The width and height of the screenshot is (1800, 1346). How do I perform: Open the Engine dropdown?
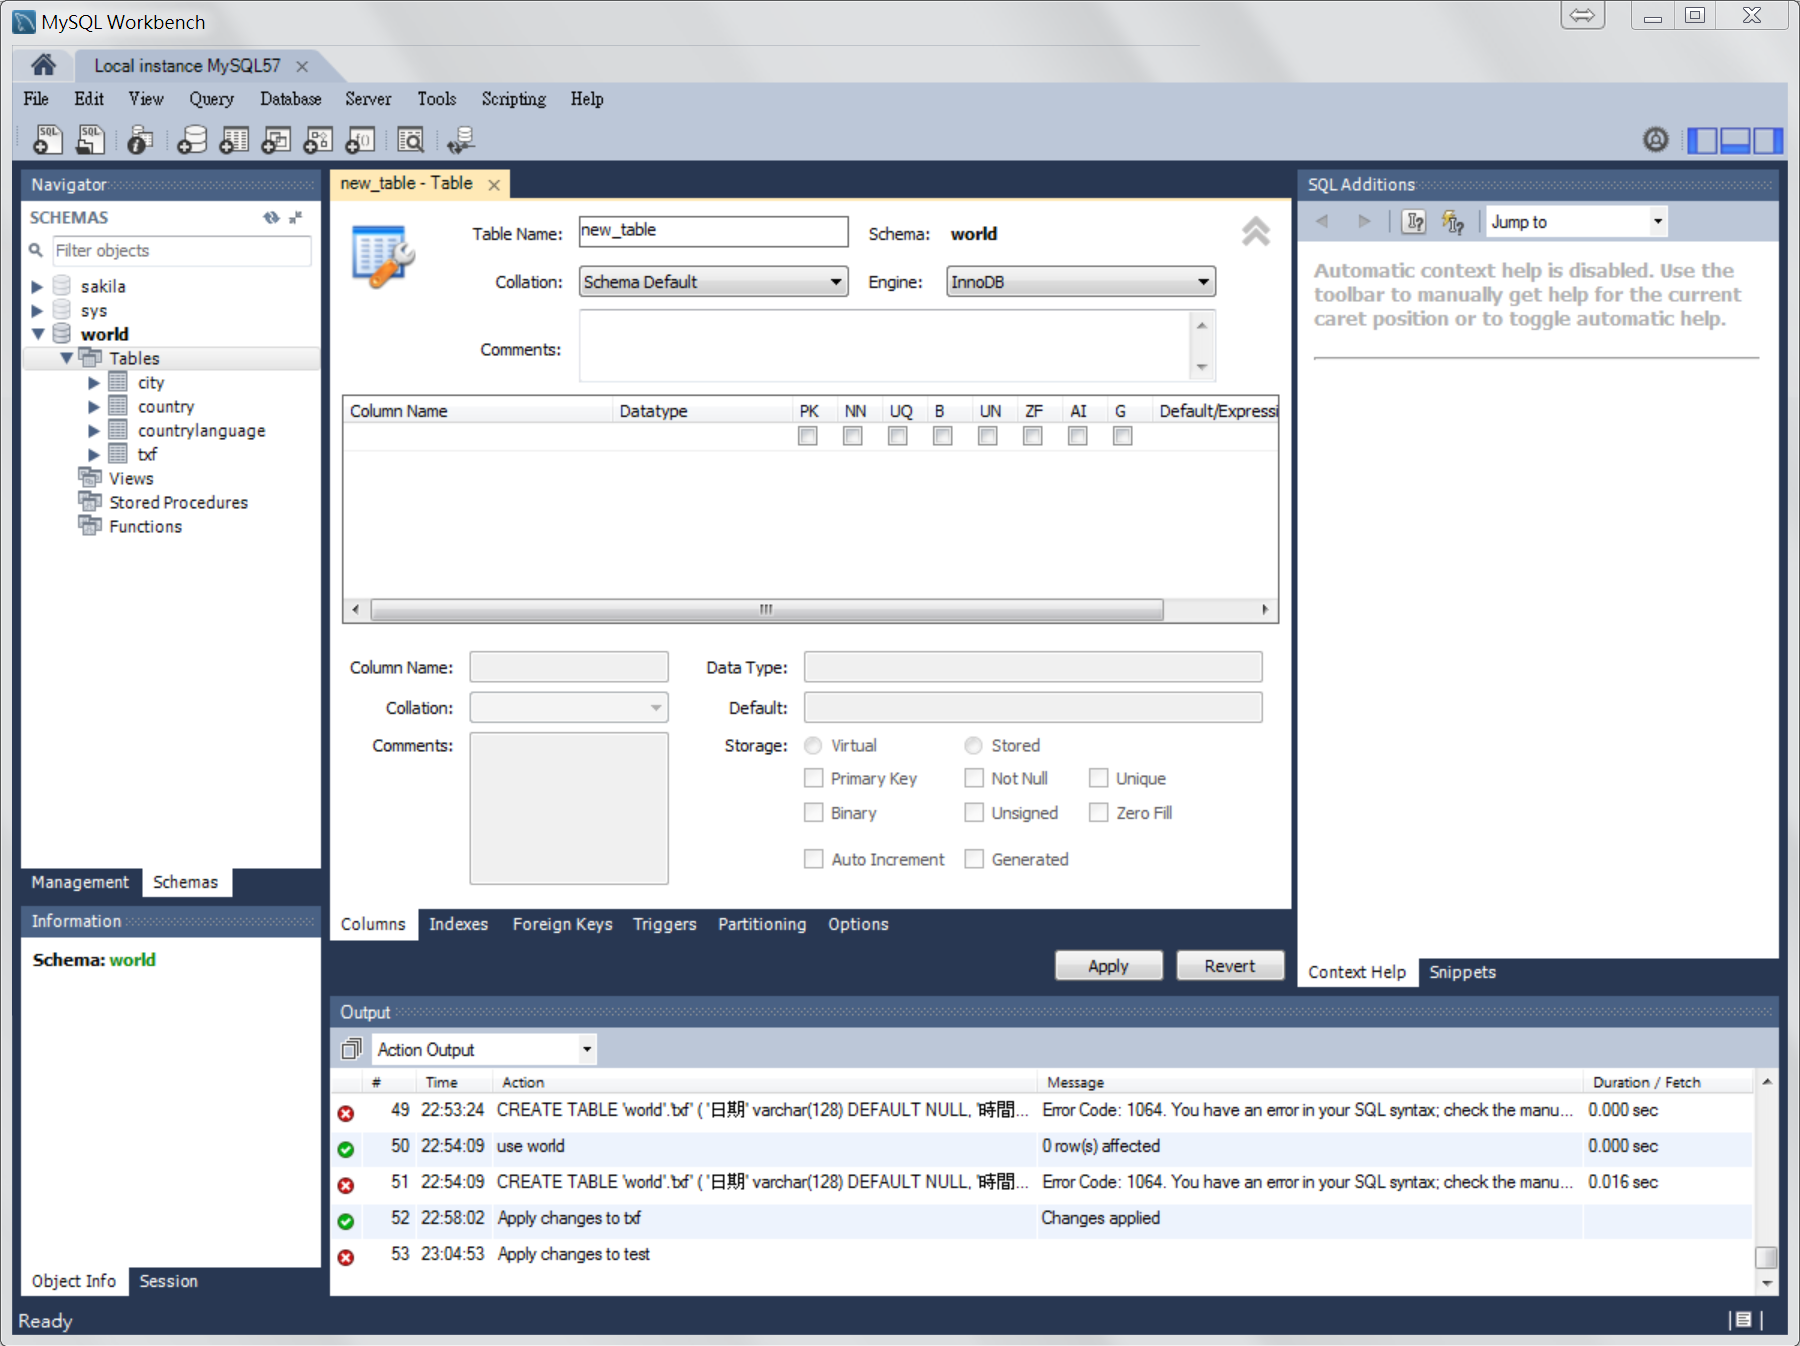pos(1081,282)
